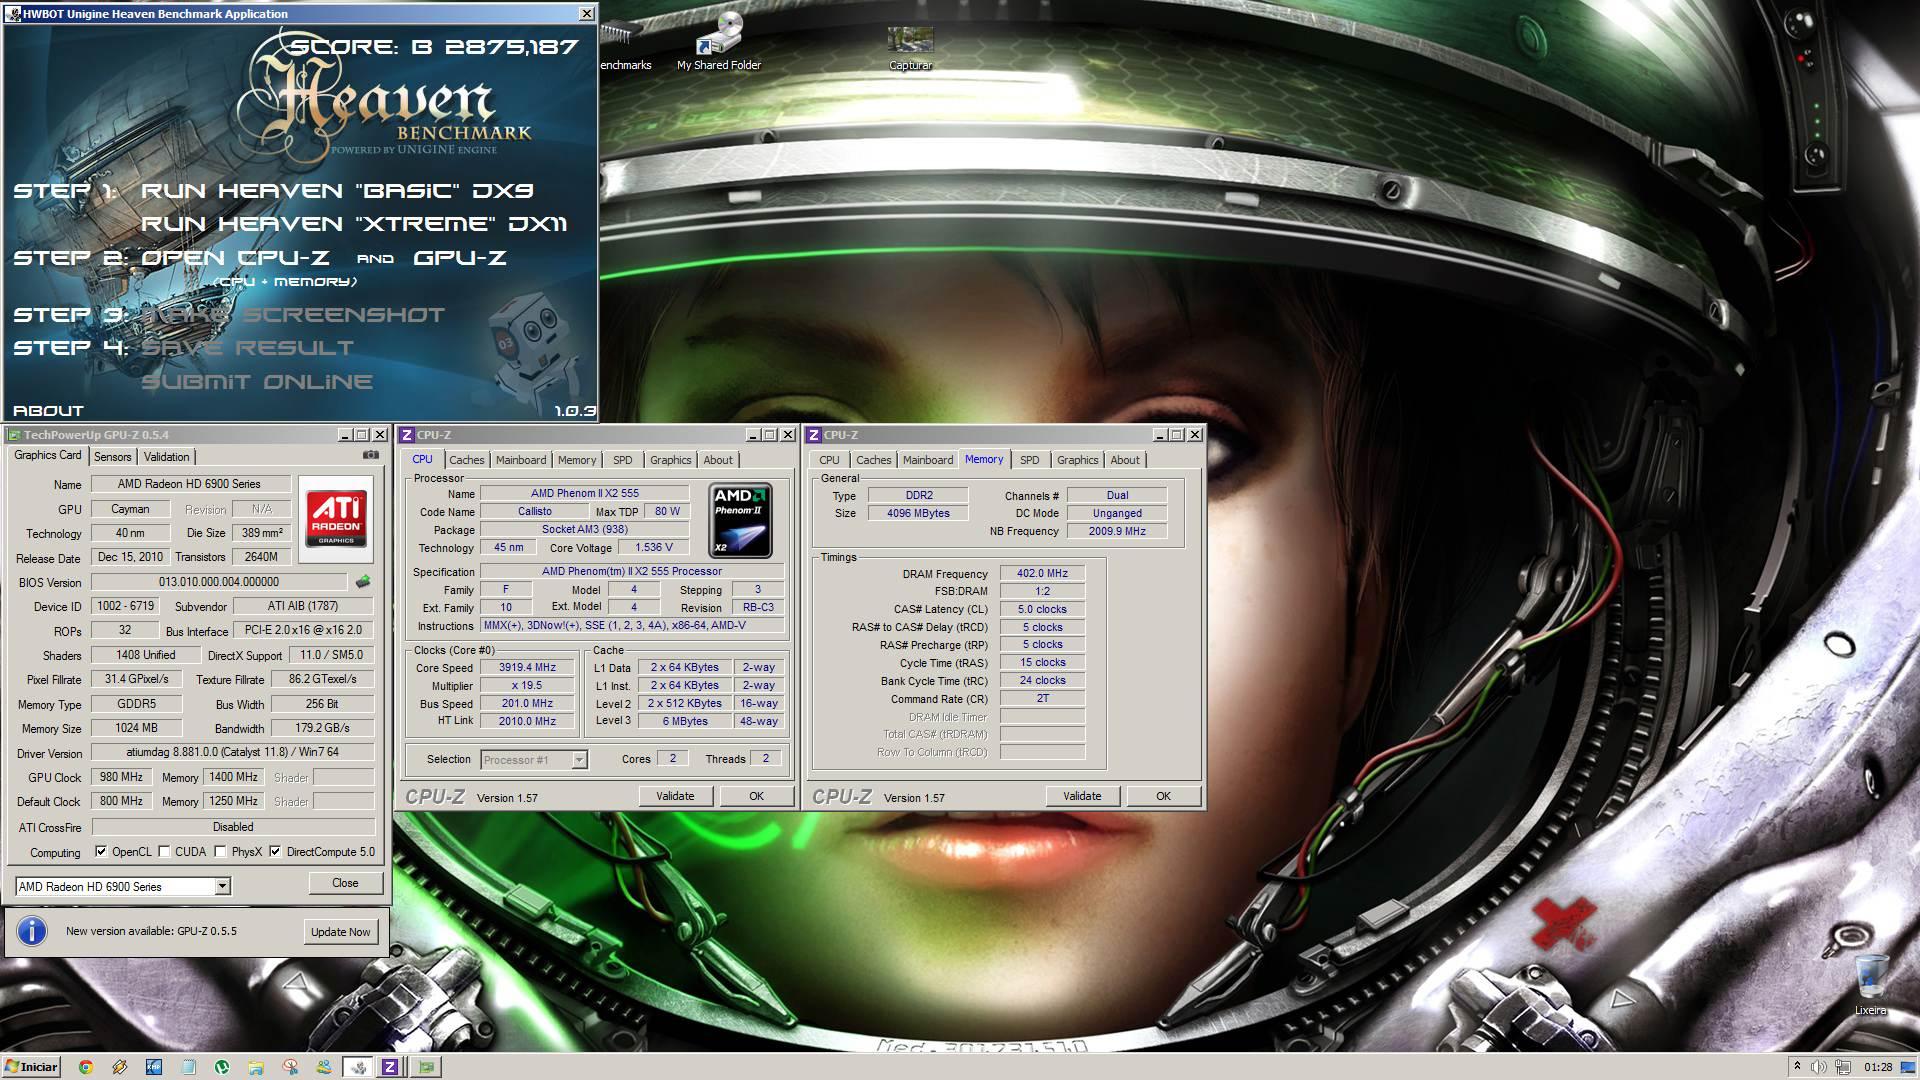Viewport: 1920px width, 1080px height.
Task: Click the clock showing 01:28
Action: (x=1878, y=1067)
